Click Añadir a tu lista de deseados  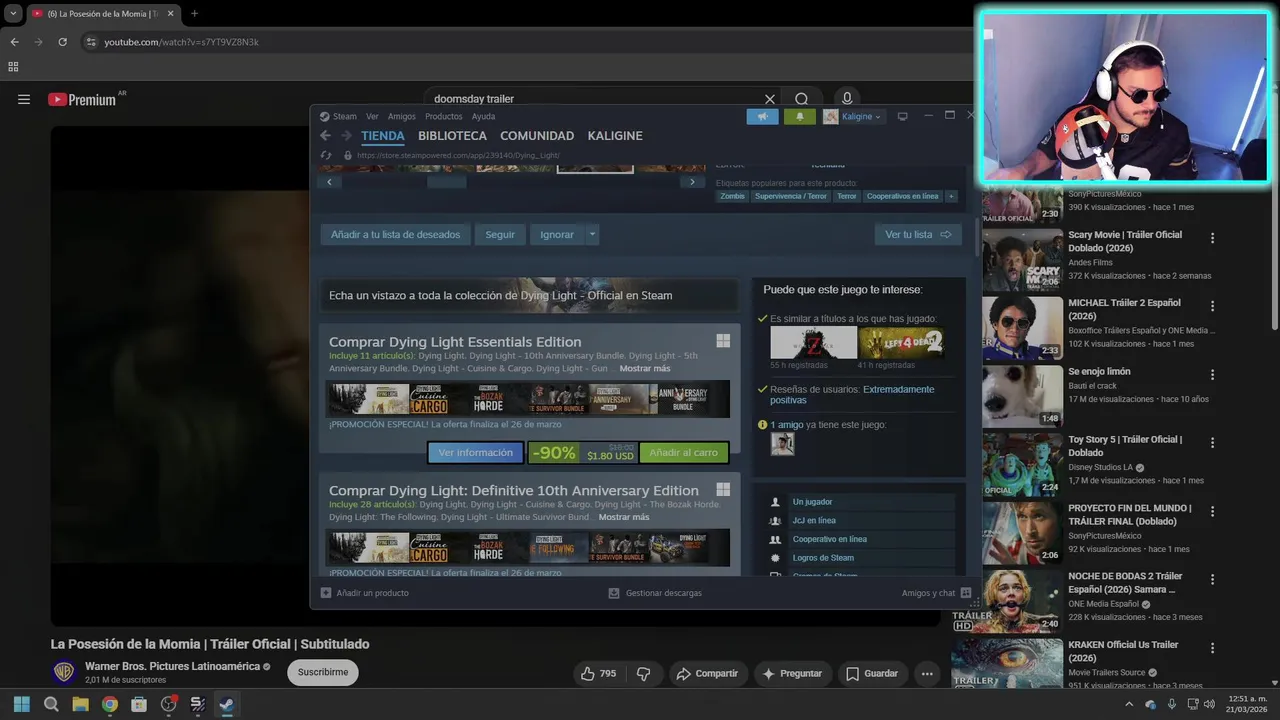click(x=395, y=234)
